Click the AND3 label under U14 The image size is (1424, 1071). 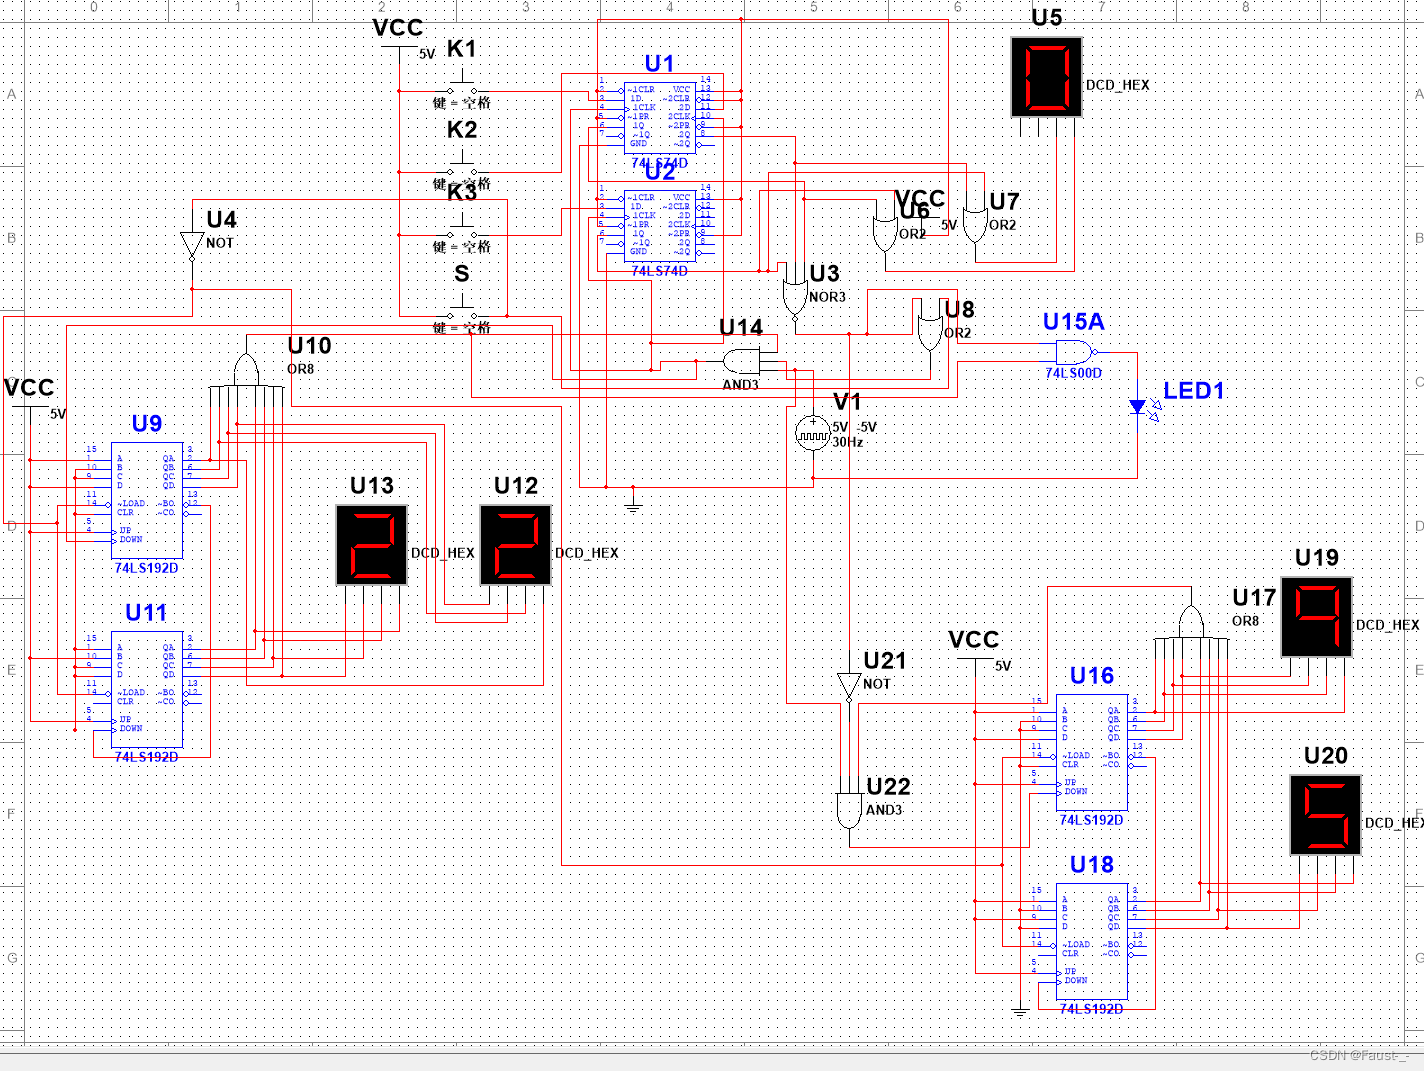pyautogui.click(x=741, y=385)
